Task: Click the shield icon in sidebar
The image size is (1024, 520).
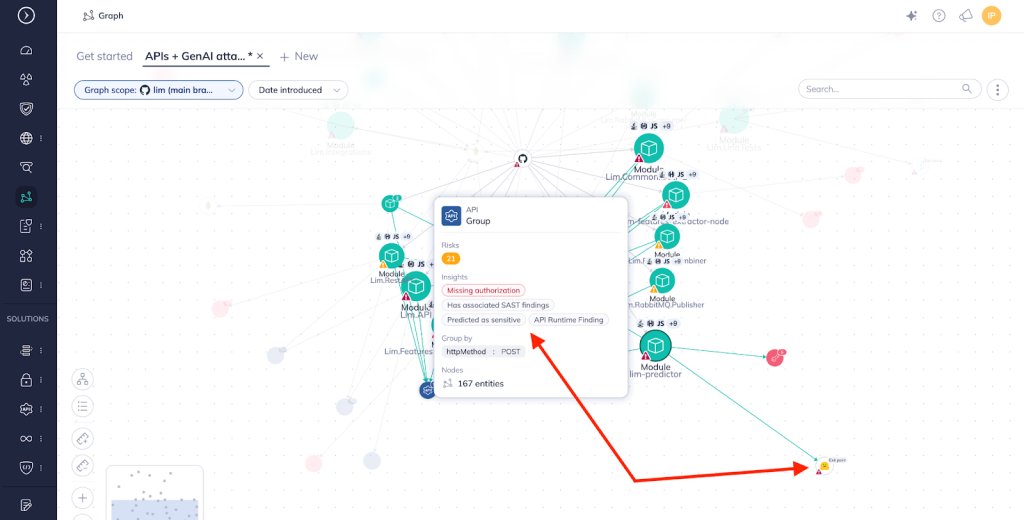Action: (26, 109)
